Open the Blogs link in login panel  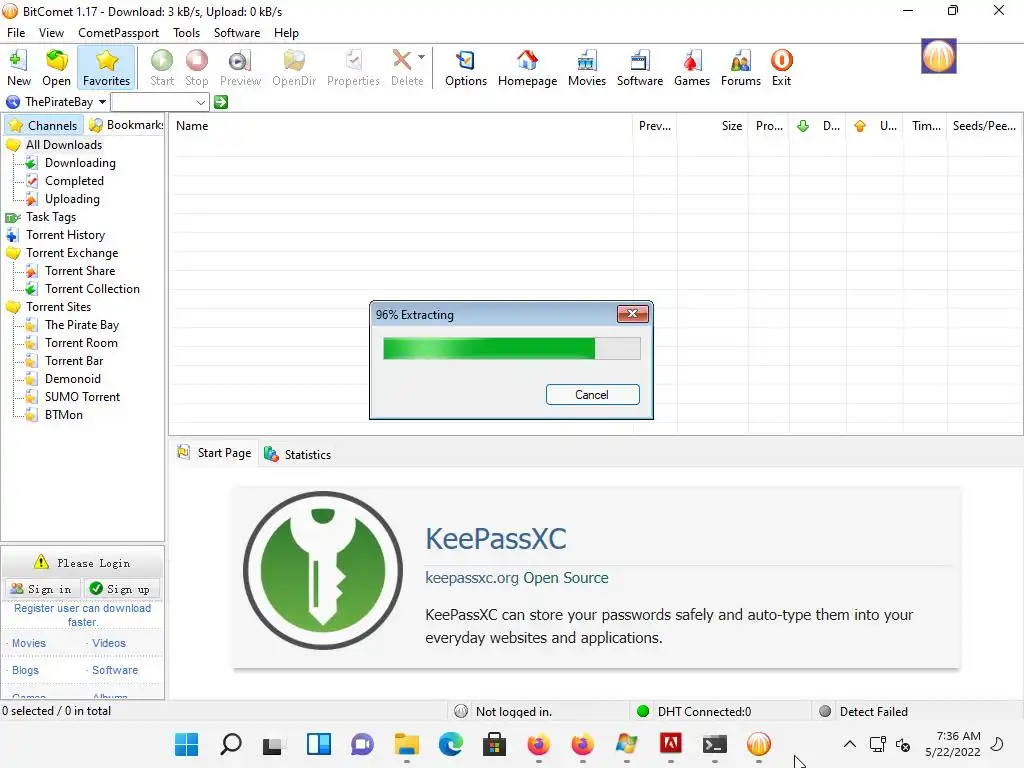coord(25,671)
